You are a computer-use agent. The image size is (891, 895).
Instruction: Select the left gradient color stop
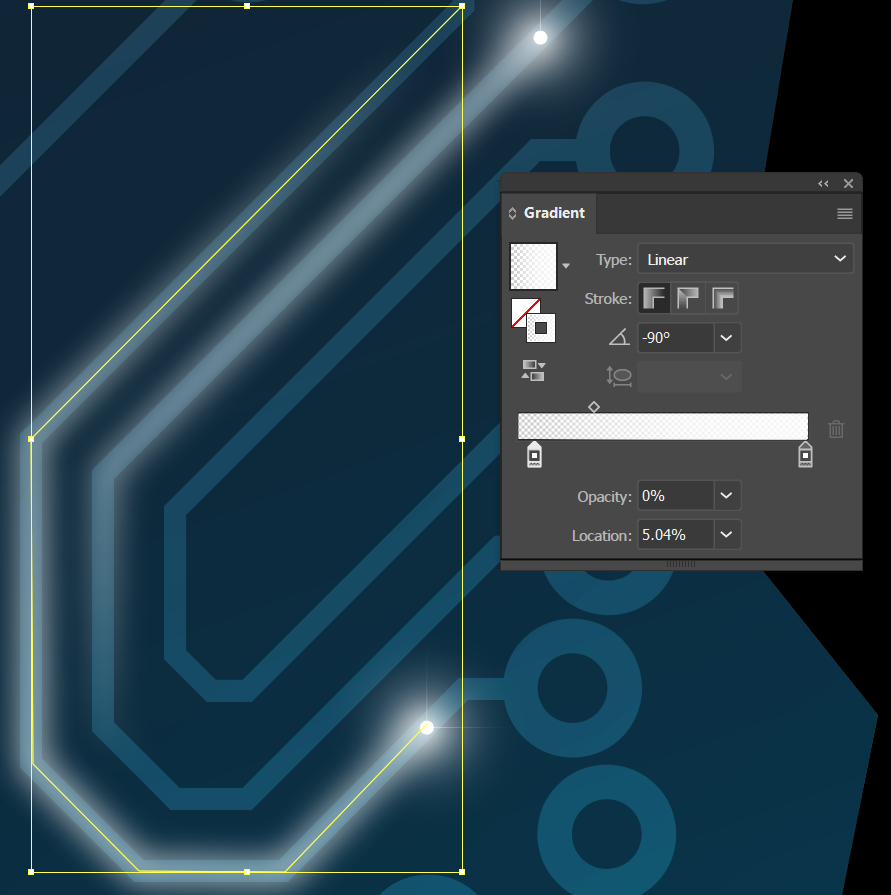[534, 454]
